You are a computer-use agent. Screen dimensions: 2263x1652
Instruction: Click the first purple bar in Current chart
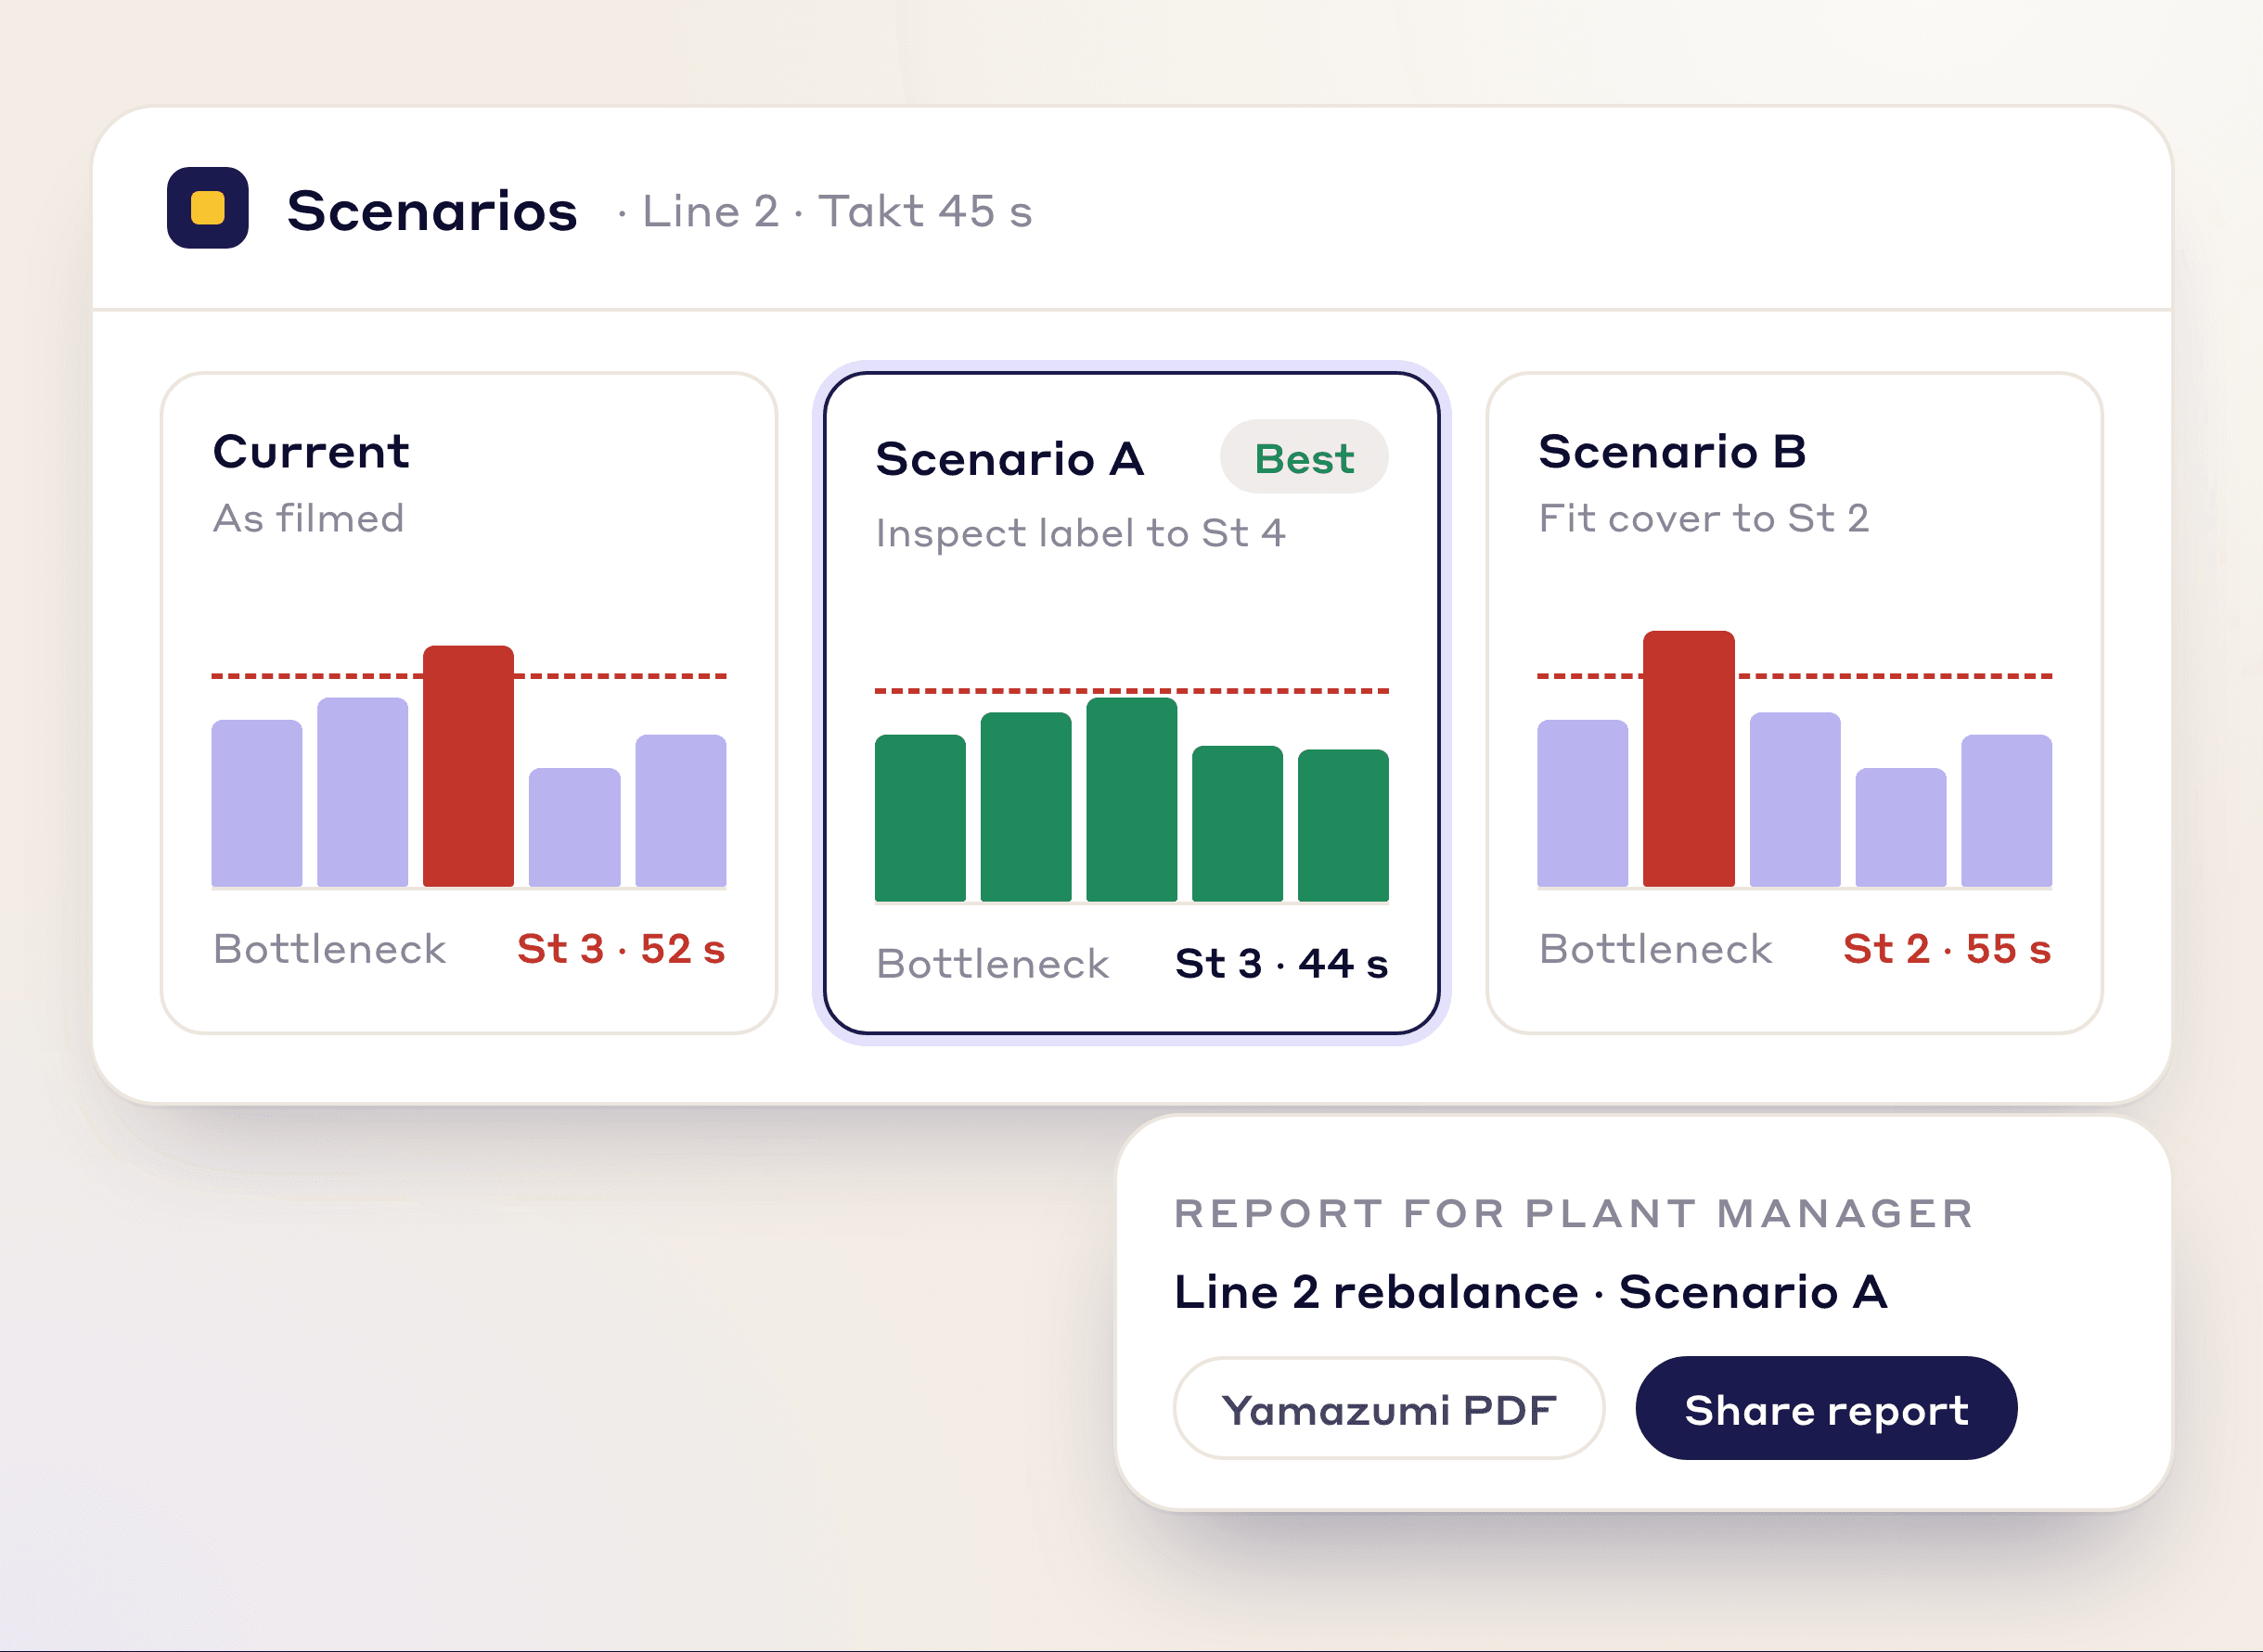[257, 803]
